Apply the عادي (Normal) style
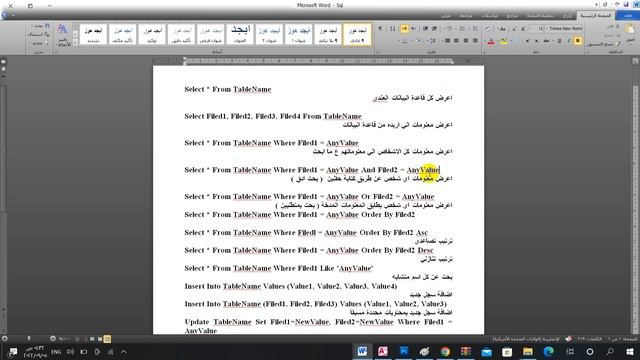 357,34
